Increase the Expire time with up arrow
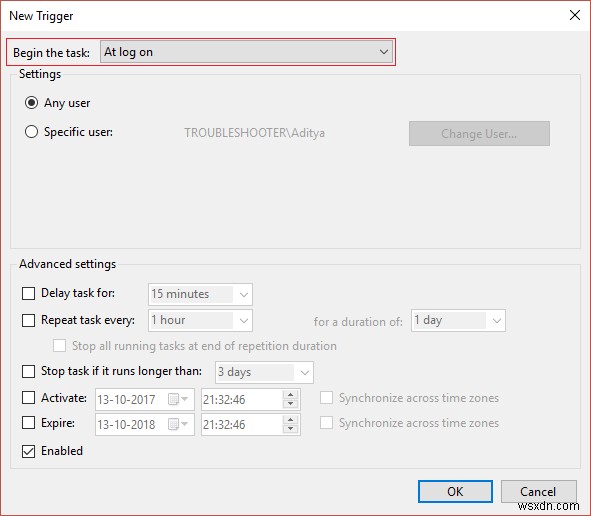Screen dimensions: 591x516 tap(290, 420)
